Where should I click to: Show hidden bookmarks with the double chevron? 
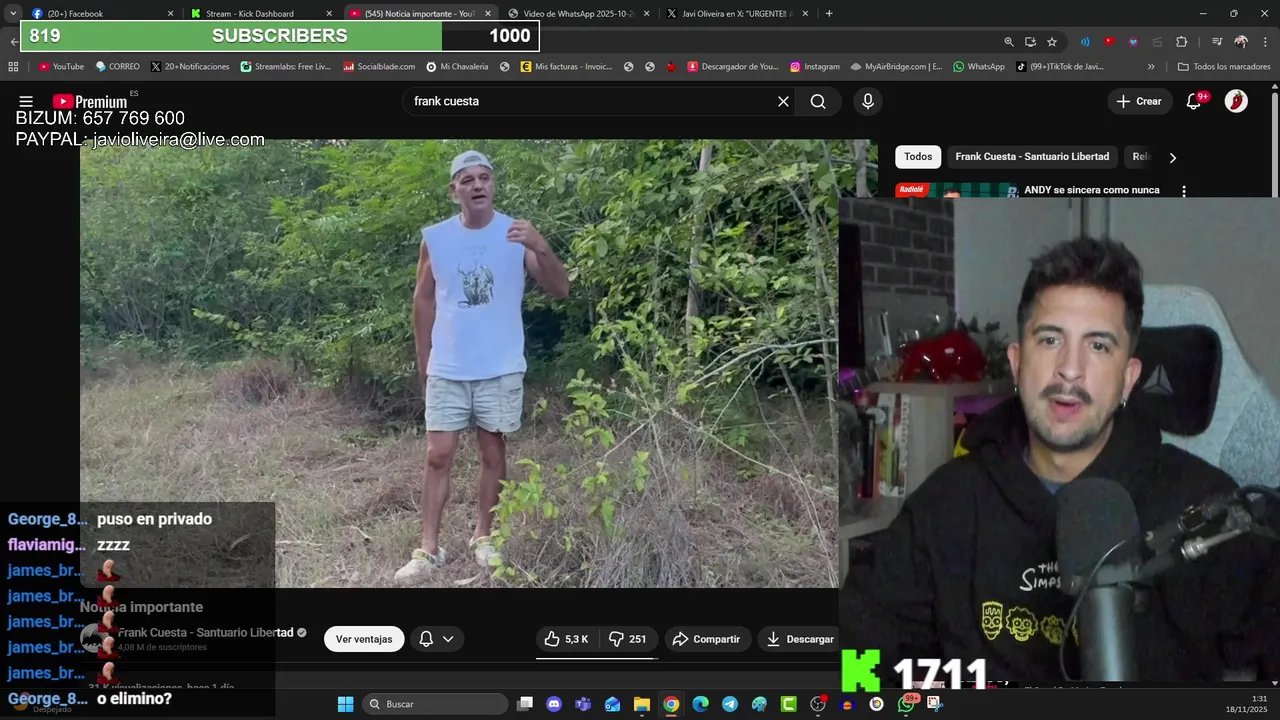click(1151, 67)
